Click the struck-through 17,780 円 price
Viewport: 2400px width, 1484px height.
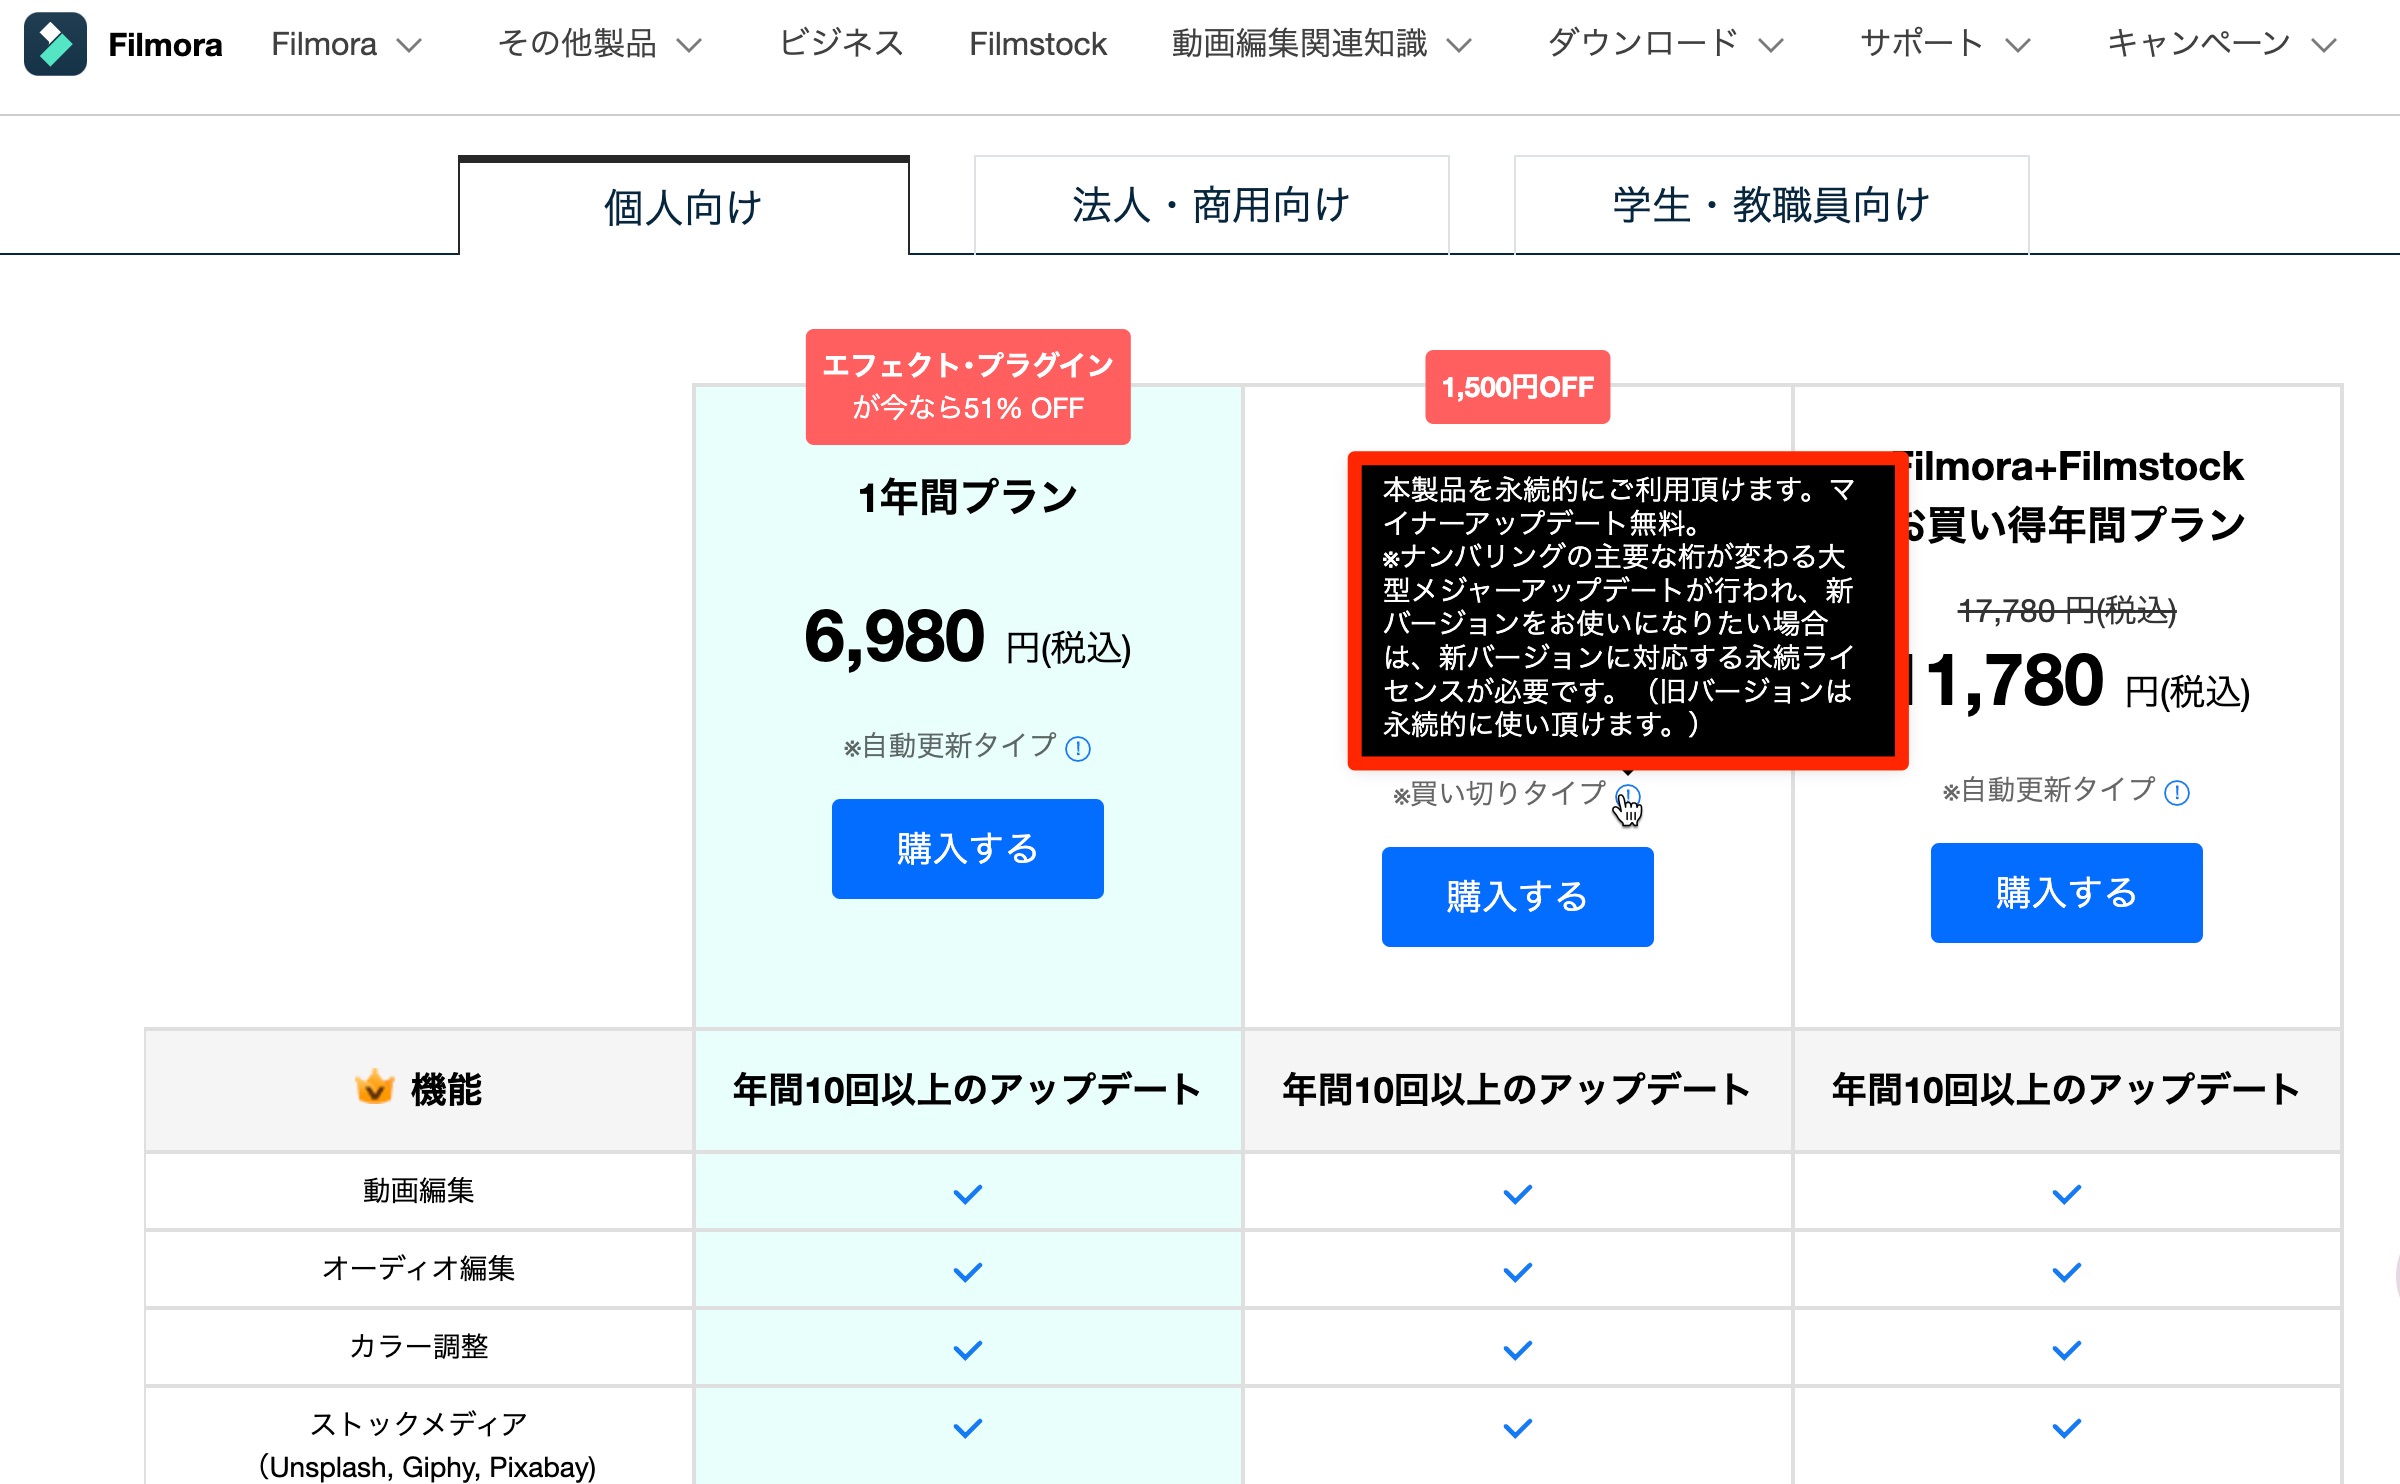click(x=2066, y=610)
